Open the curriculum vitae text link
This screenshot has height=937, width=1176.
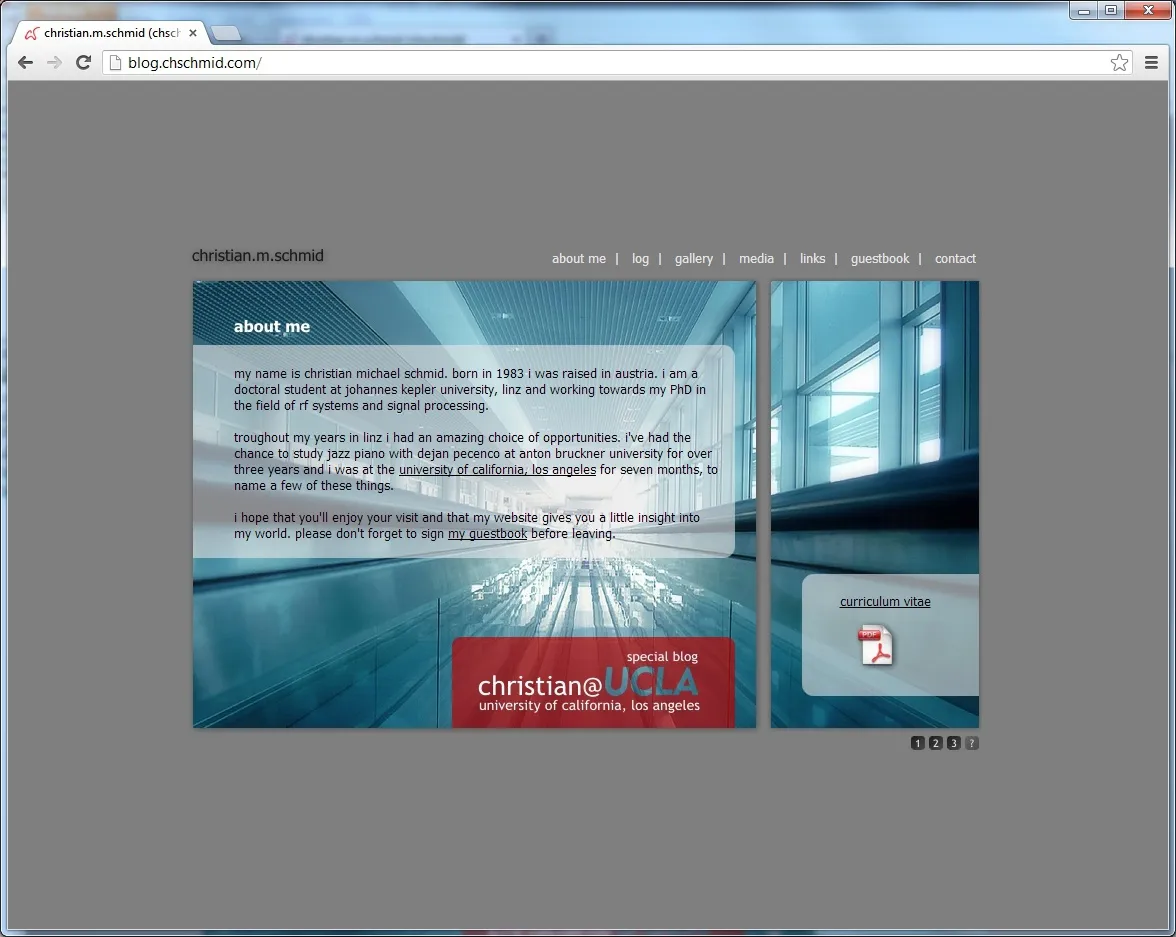click(x=885, y=602)
